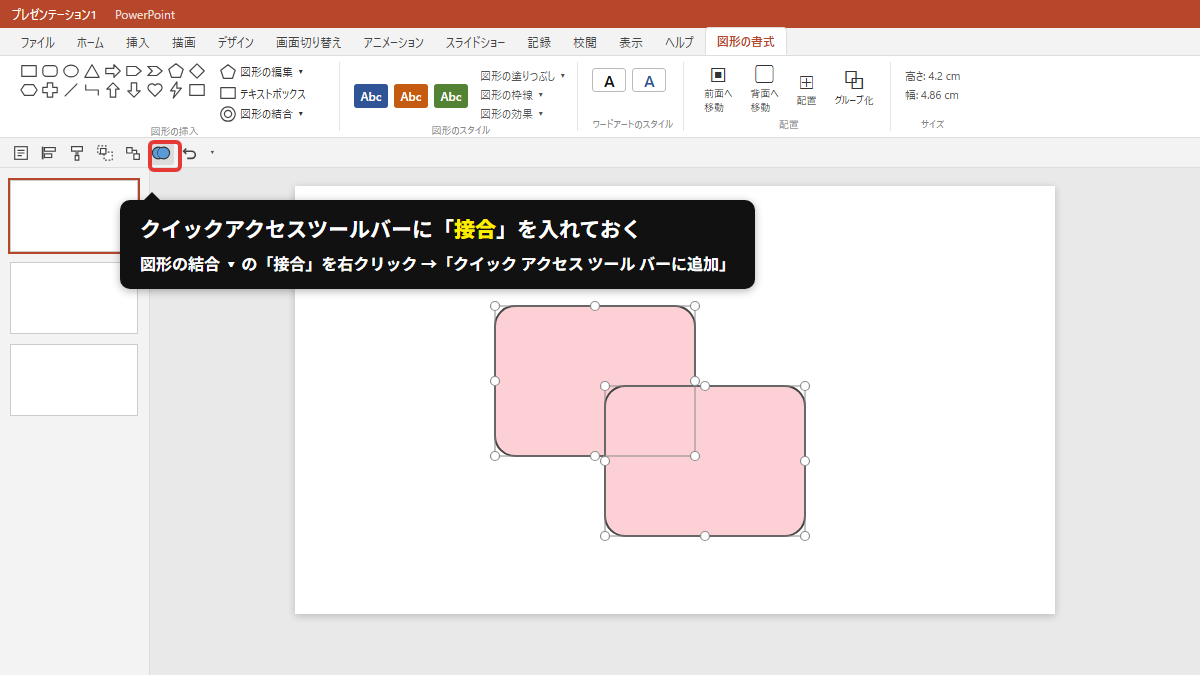Apply the orange Abc shape style
This screenshot has width=1200, height=675.
click(x=411, y=96)
